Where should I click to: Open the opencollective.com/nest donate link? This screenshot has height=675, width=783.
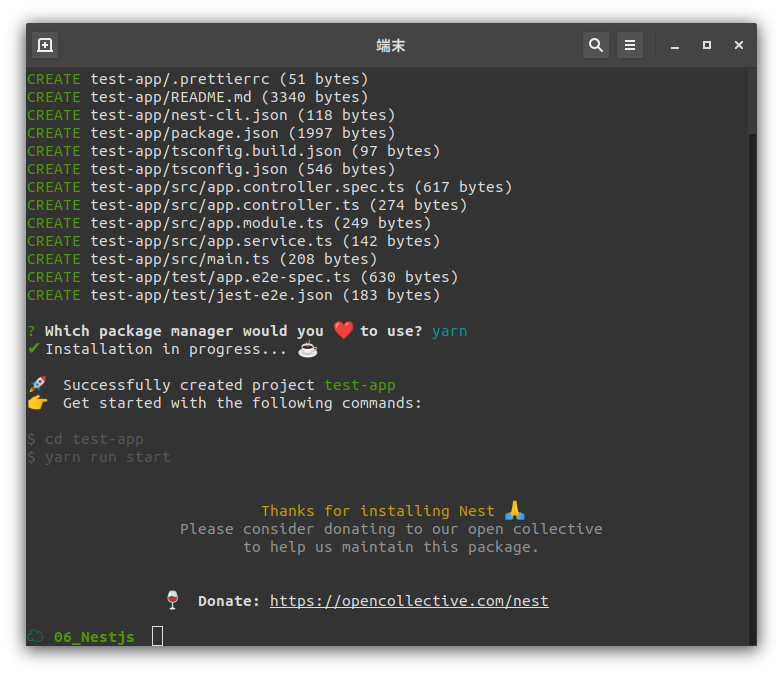coord(409,601)
